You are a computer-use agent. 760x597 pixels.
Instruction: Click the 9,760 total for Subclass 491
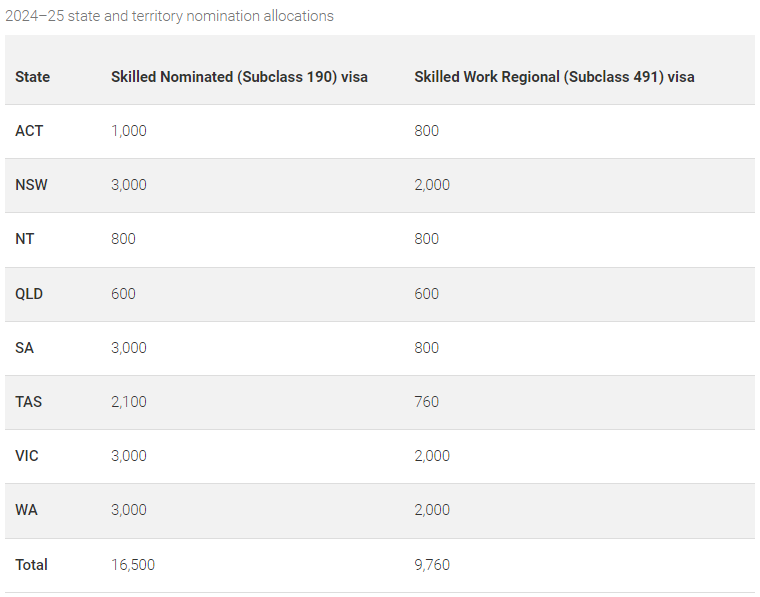pyautogui.click(x=432, y=565)
